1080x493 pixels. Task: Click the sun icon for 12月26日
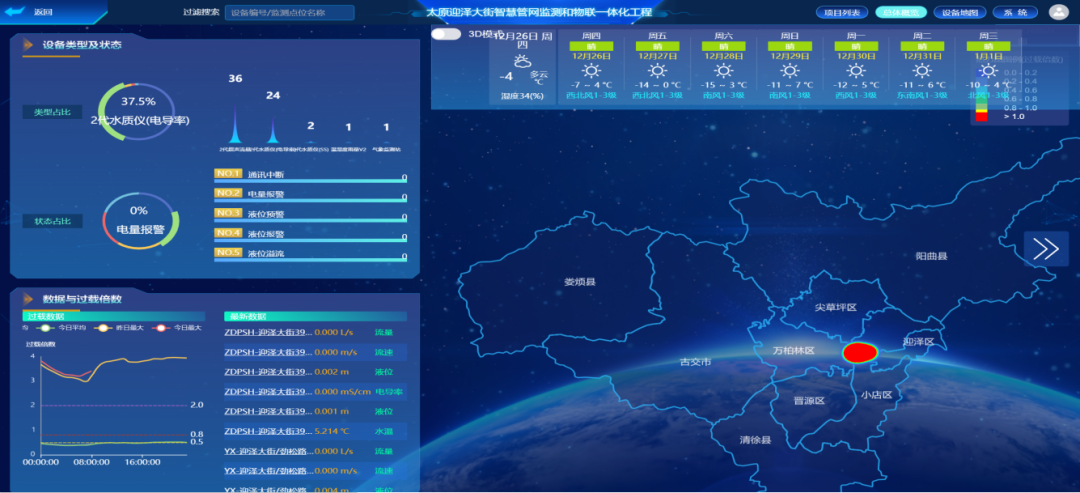tap(591, 70)
